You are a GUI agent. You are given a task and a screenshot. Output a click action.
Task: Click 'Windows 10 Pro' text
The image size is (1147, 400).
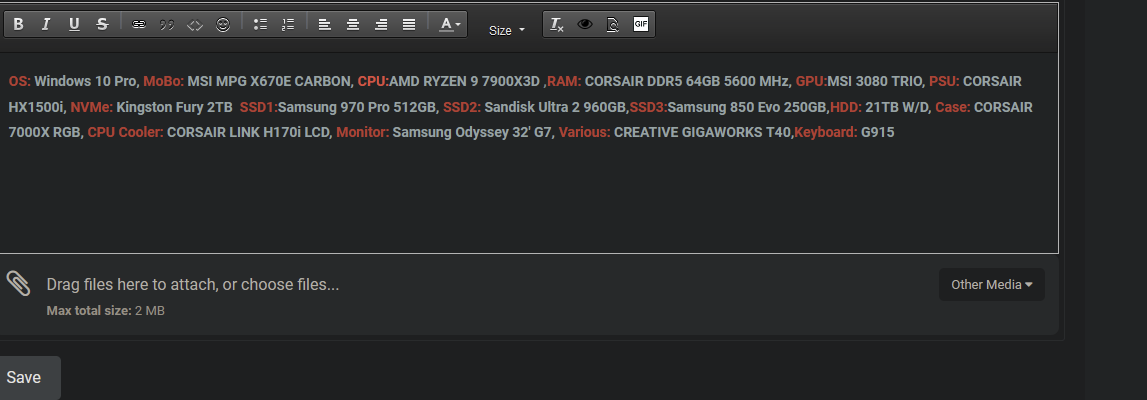[x=85, y=81]
